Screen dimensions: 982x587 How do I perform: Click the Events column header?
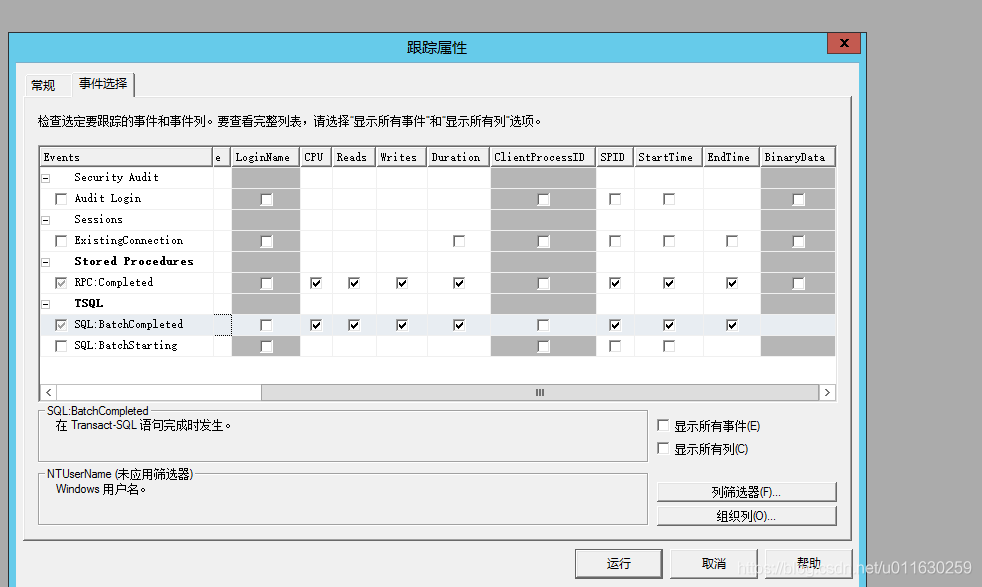point(126,157)
